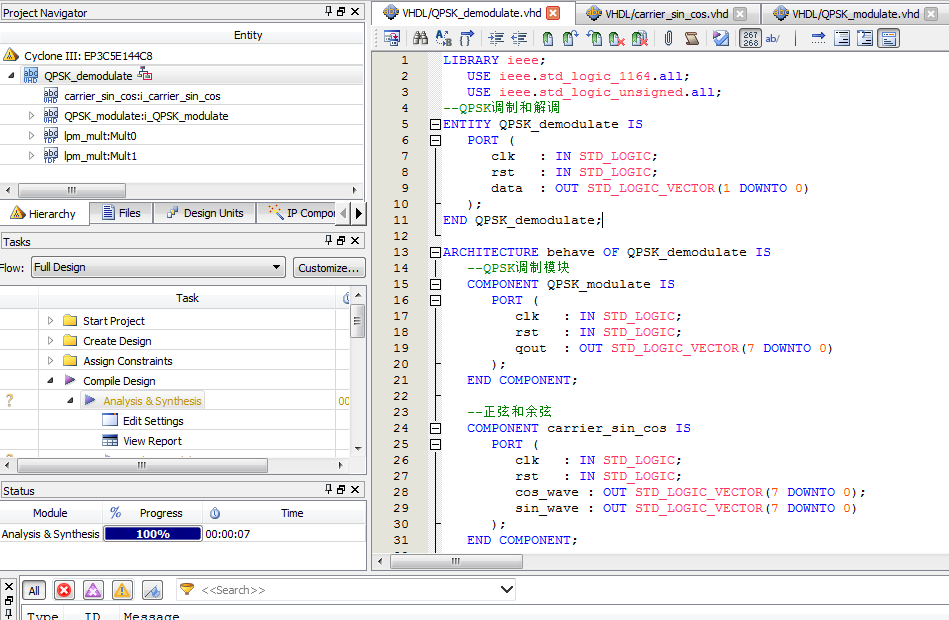
Task: Toggle the critical warnings filter in Messages
Action: click(93, 590)
